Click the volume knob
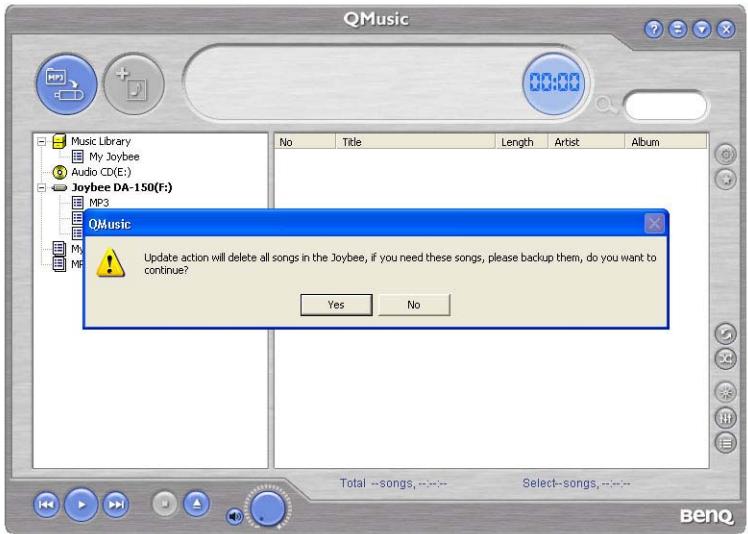Screen dimensions: 748x534 point(268,508)
